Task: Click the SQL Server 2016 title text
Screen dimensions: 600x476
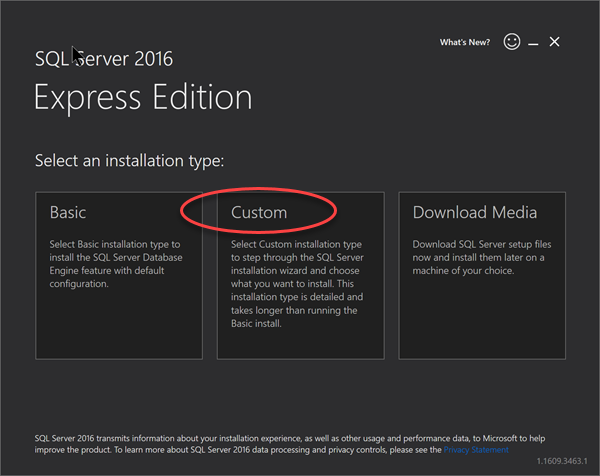Action: [104, 59]
